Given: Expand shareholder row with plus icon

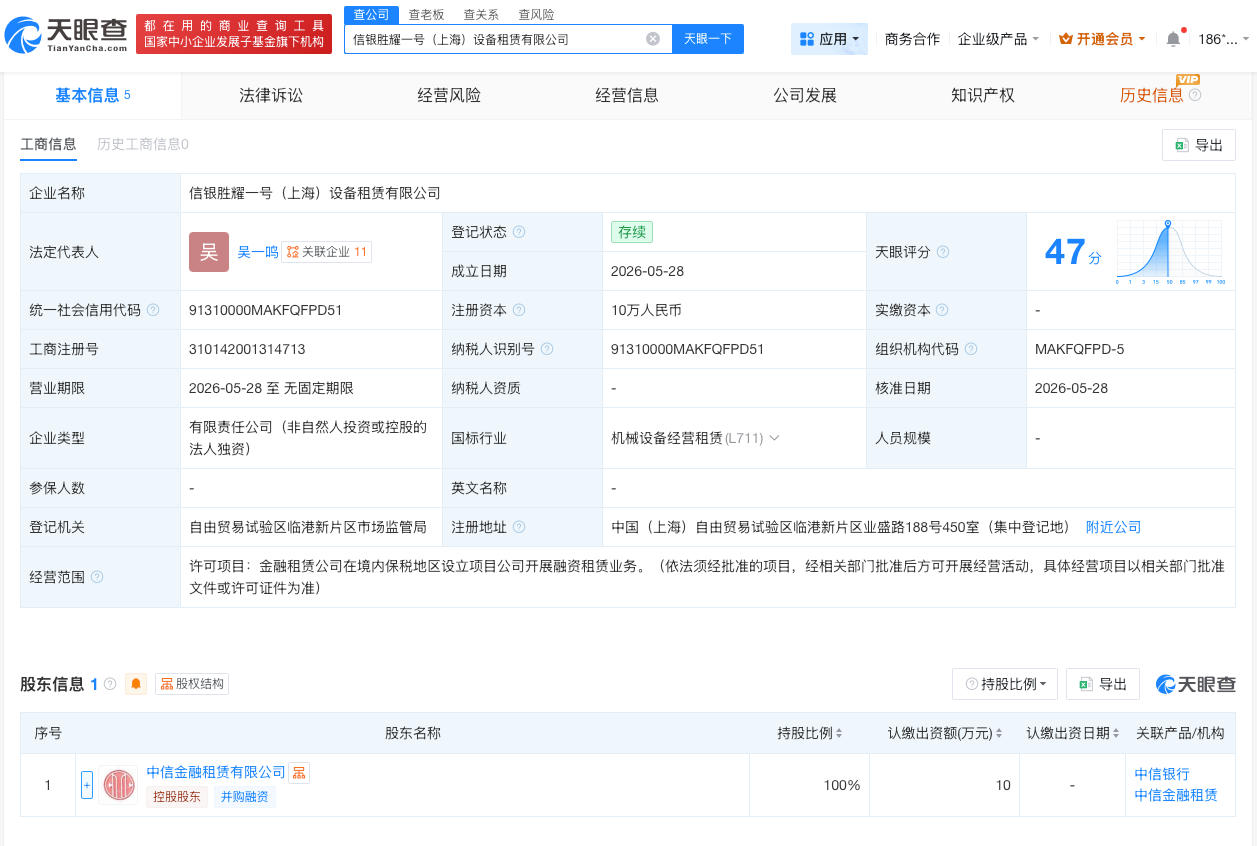Looking at the screenshot, I should click(x=87, y=785).
